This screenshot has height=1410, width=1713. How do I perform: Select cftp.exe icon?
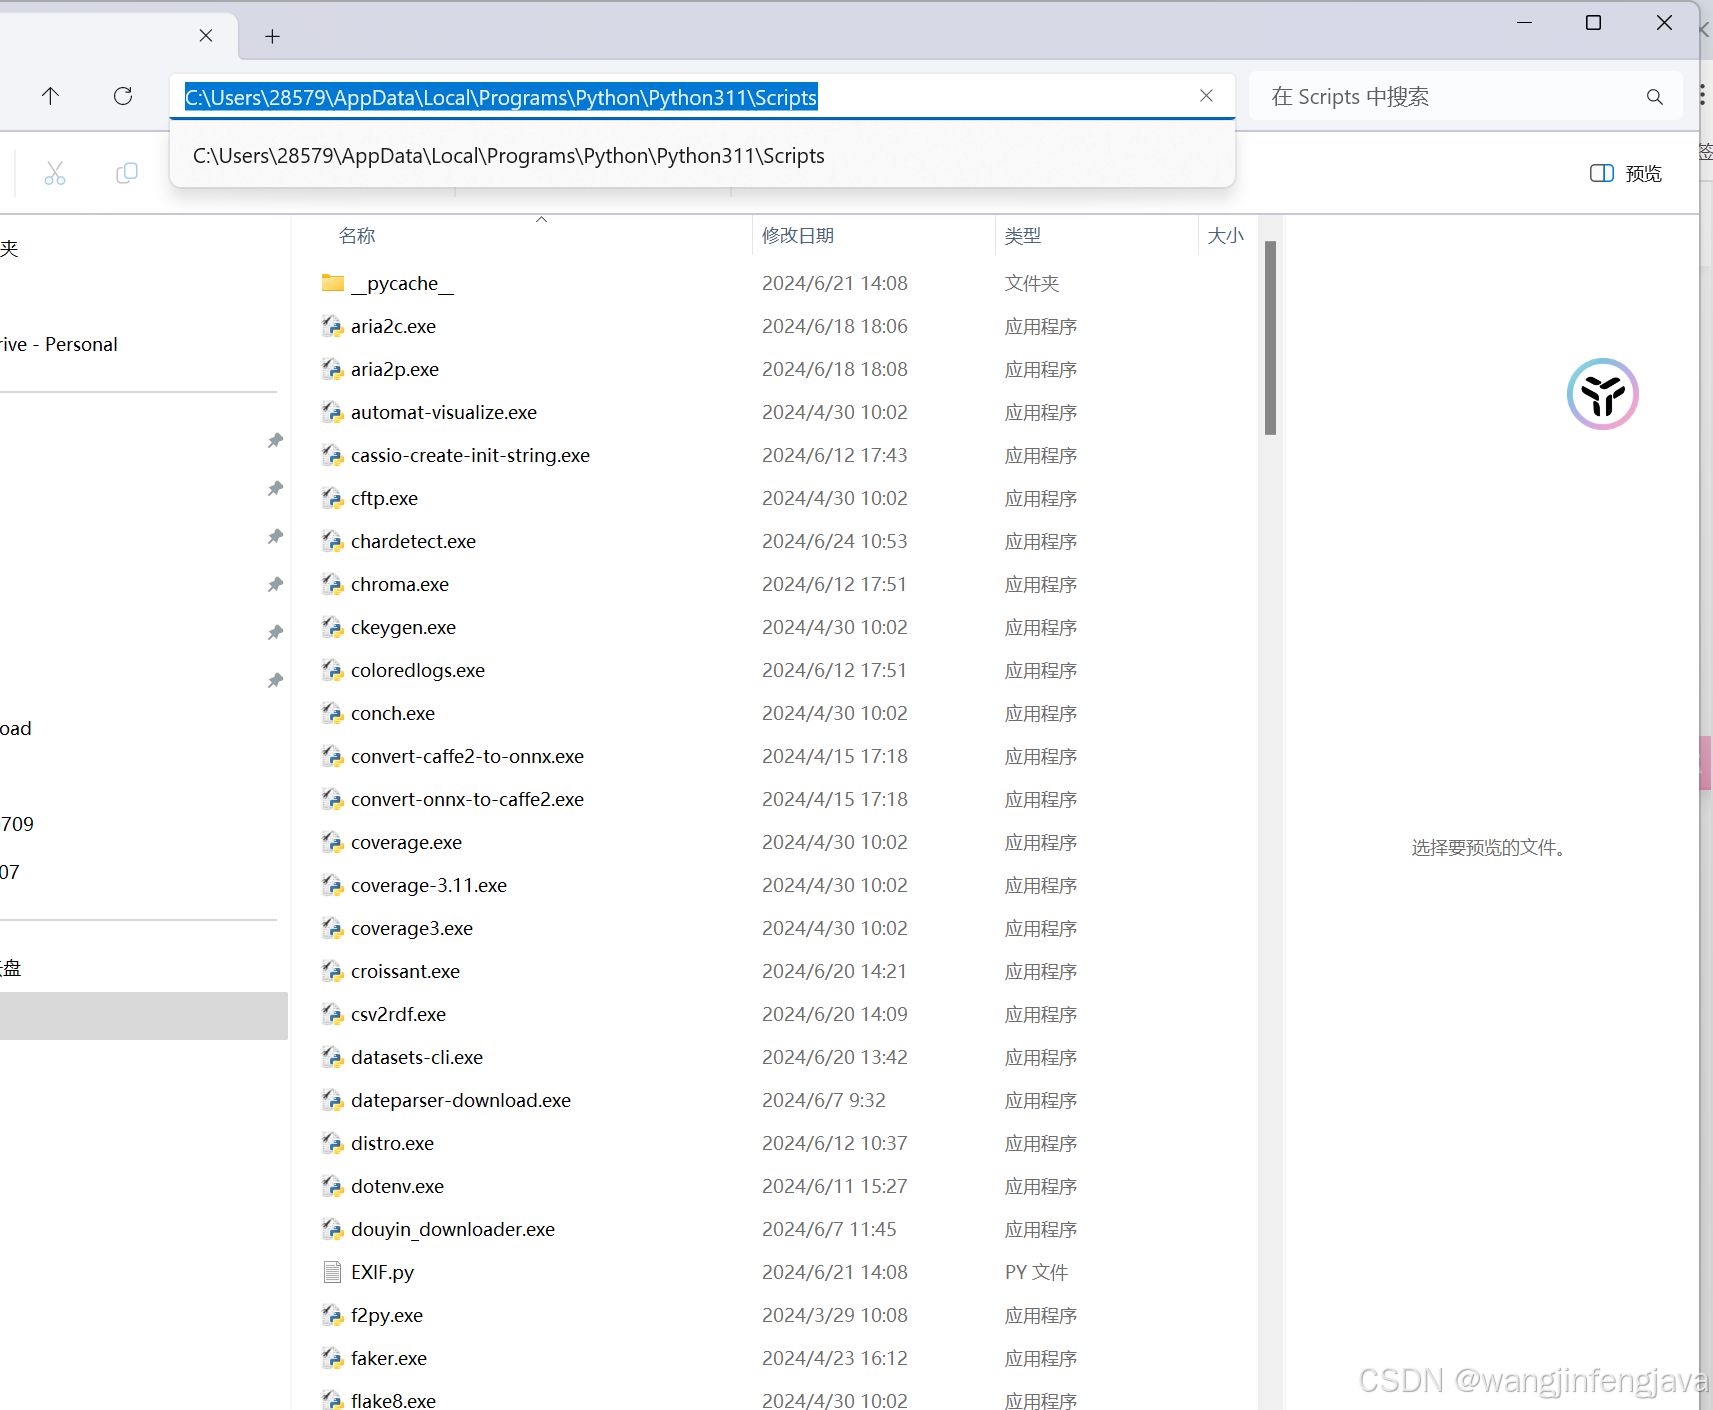[x=333, y=498]
